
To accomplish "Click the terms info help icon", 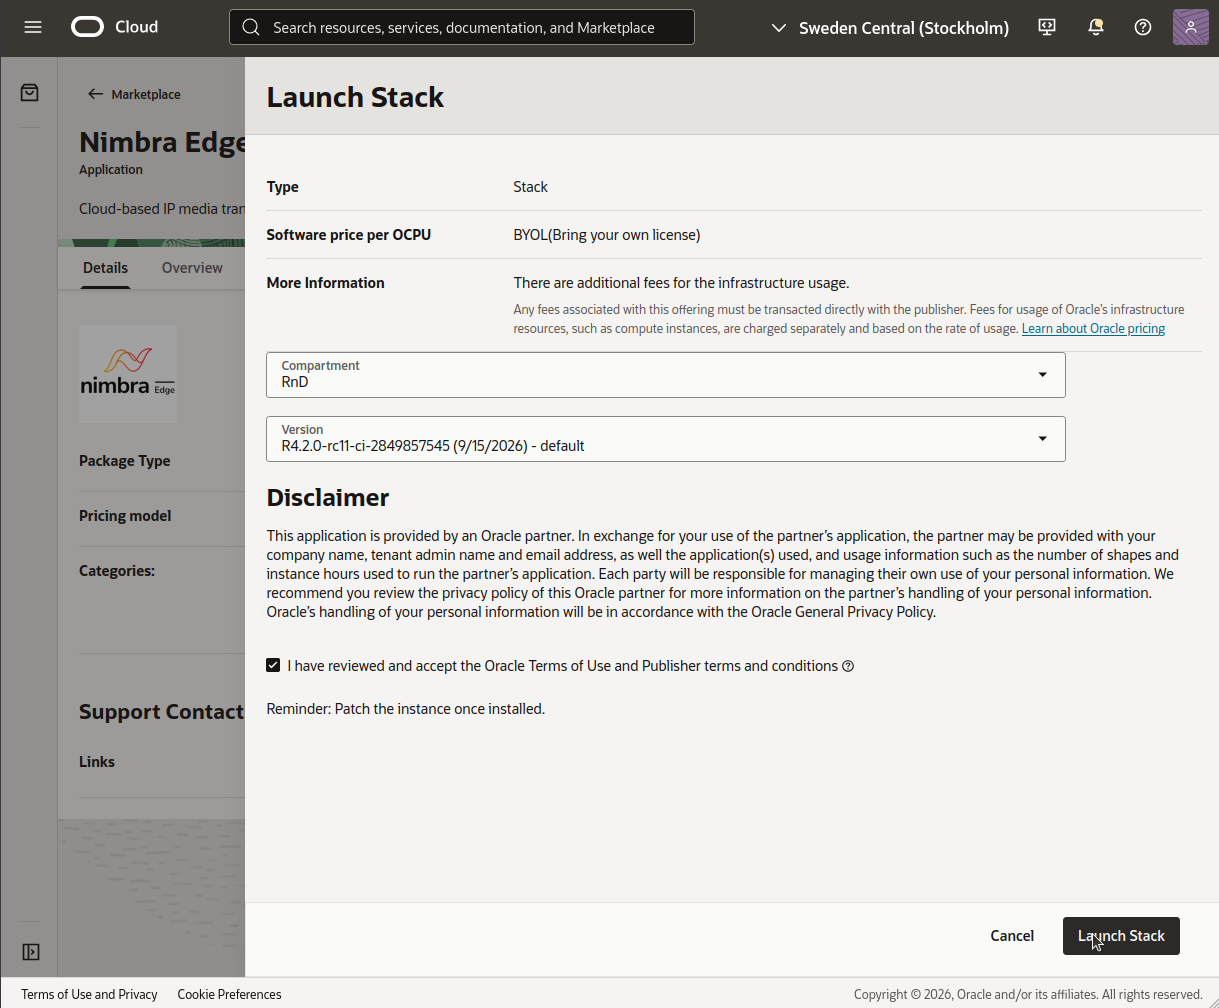I will point(848,666).
